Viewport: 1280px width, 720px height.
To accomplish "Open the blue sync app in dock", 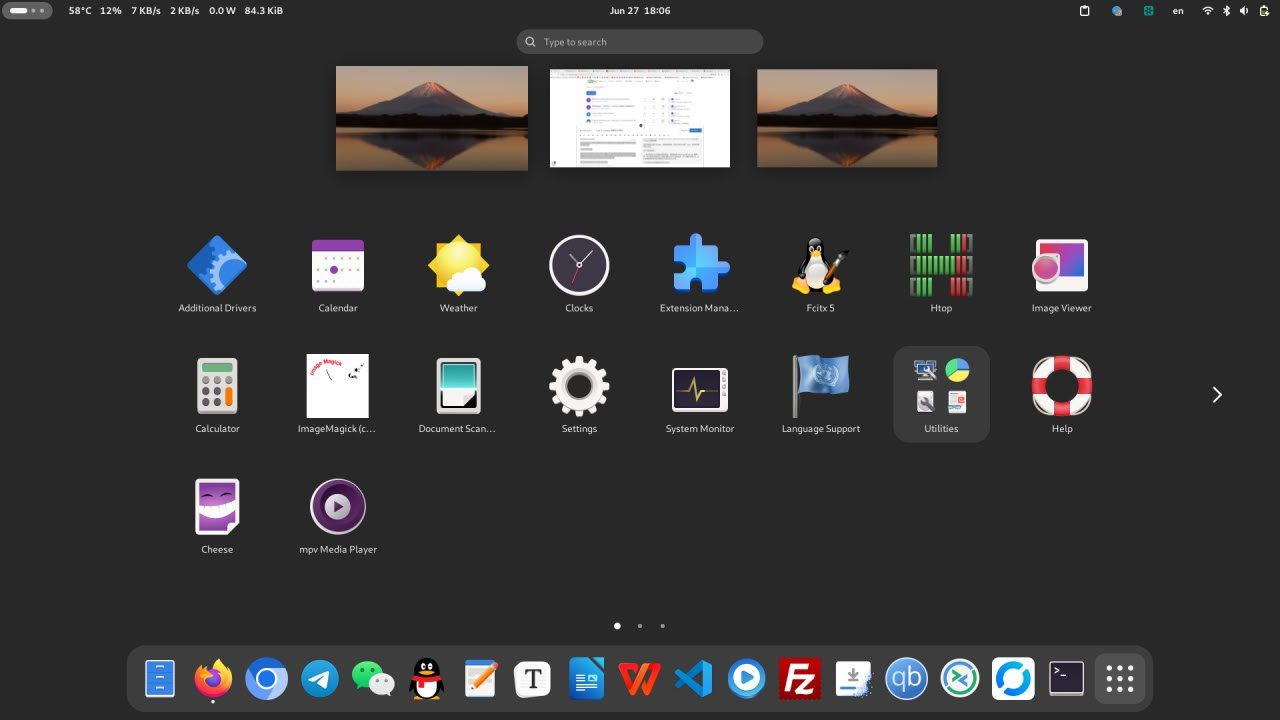I will click(x=1013, y=679).
